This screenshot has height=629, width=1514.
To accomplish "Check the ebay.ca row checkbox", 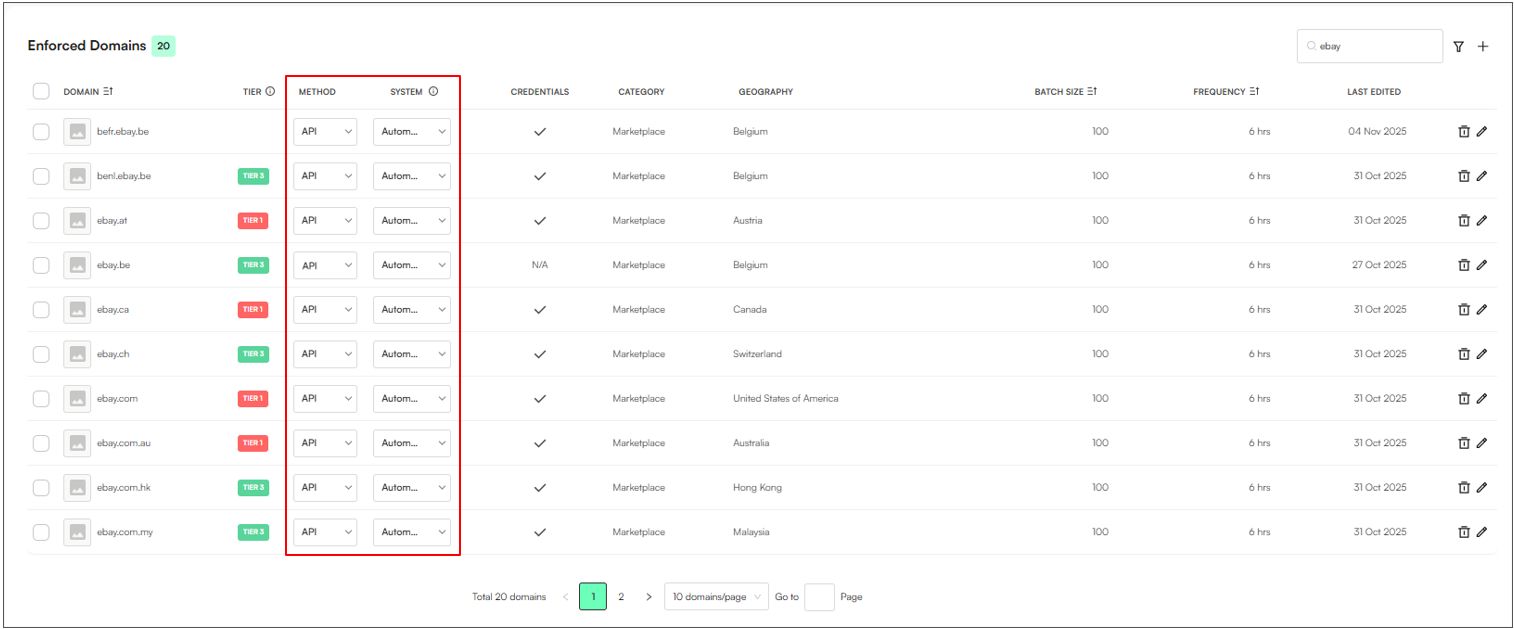I will (41, 309).
